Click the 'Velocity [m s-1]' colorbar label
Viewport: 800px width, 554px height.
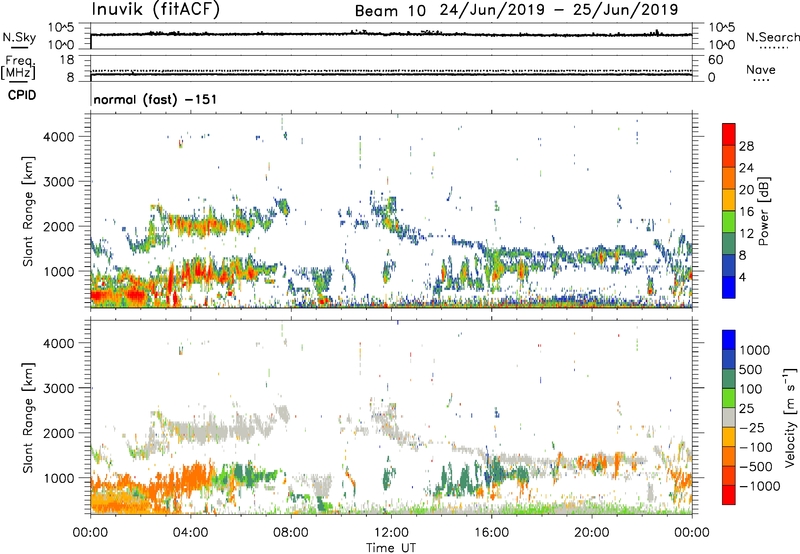[790, 417]
